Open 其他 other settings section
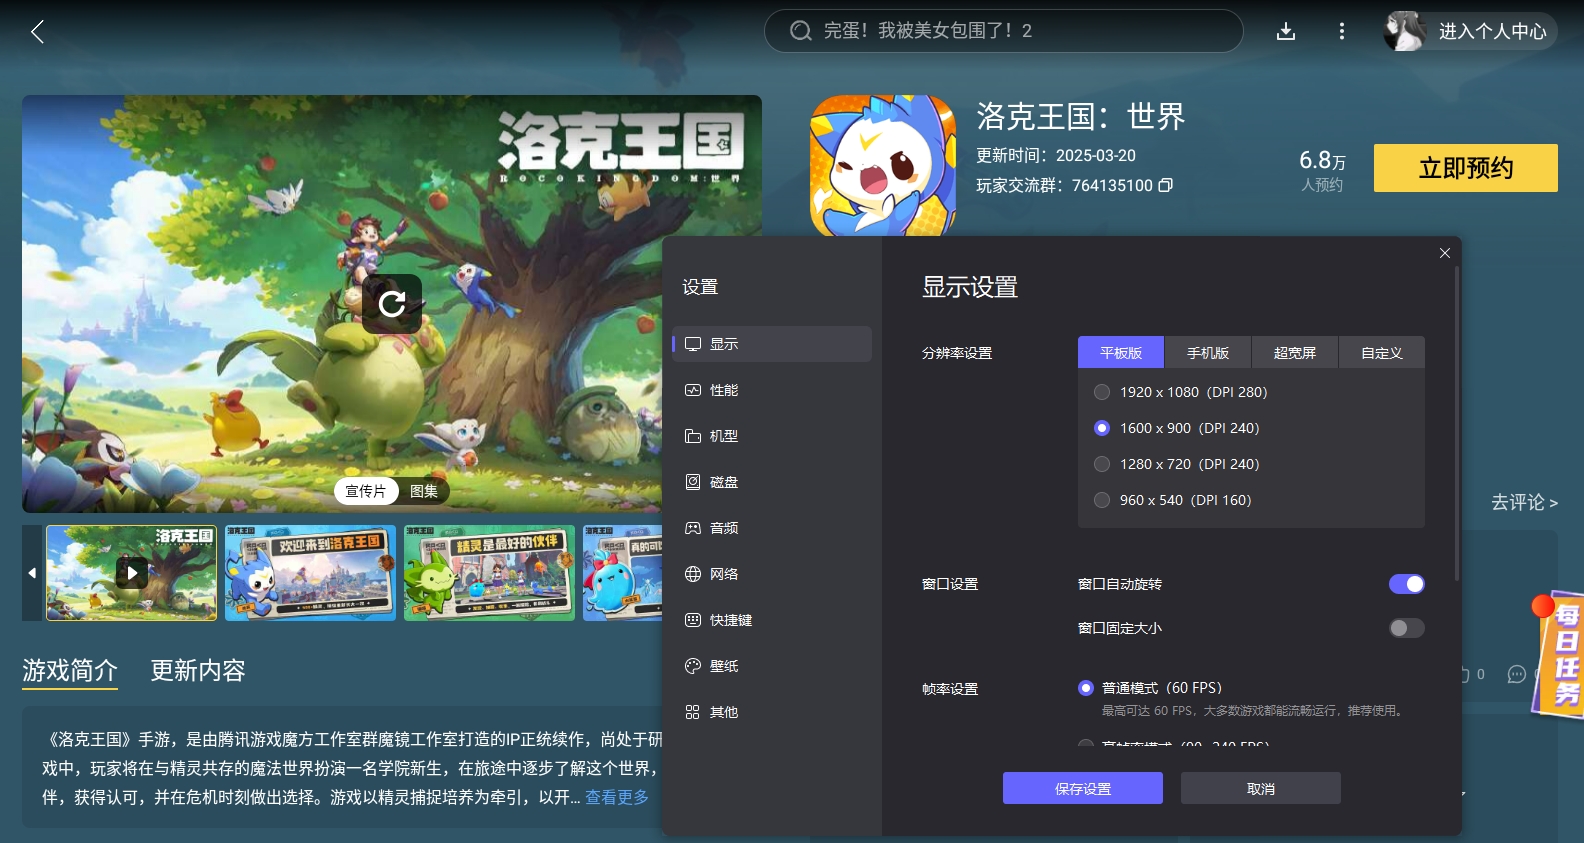Image resolution: width=1584 pixels, height=843 pixels. 772,712
